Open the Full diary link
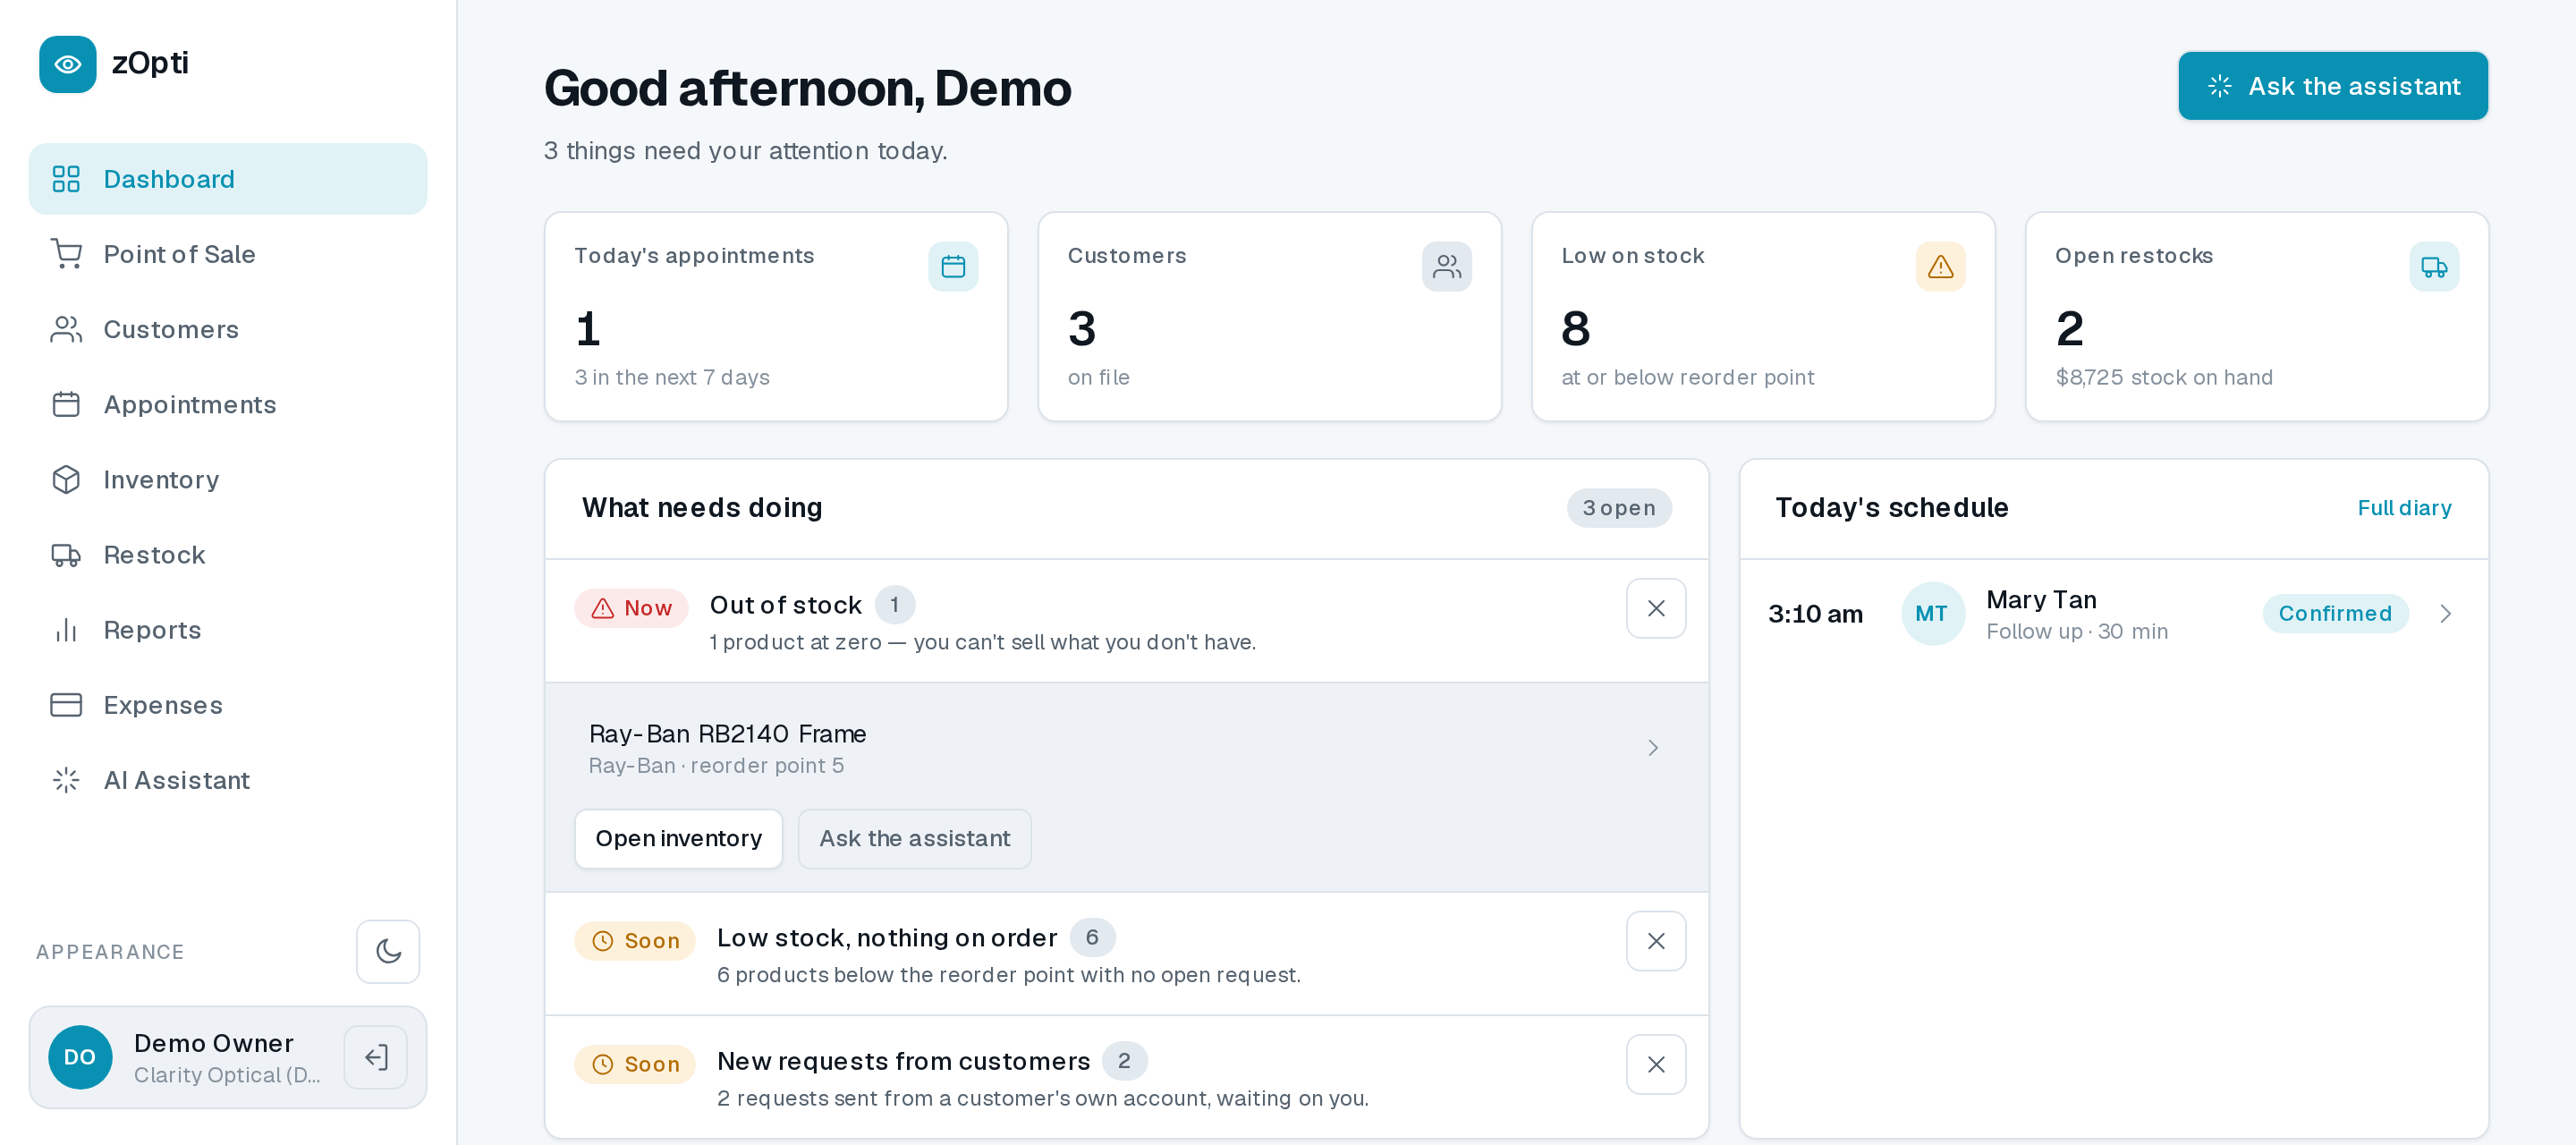 click(x=2404, y=508)
